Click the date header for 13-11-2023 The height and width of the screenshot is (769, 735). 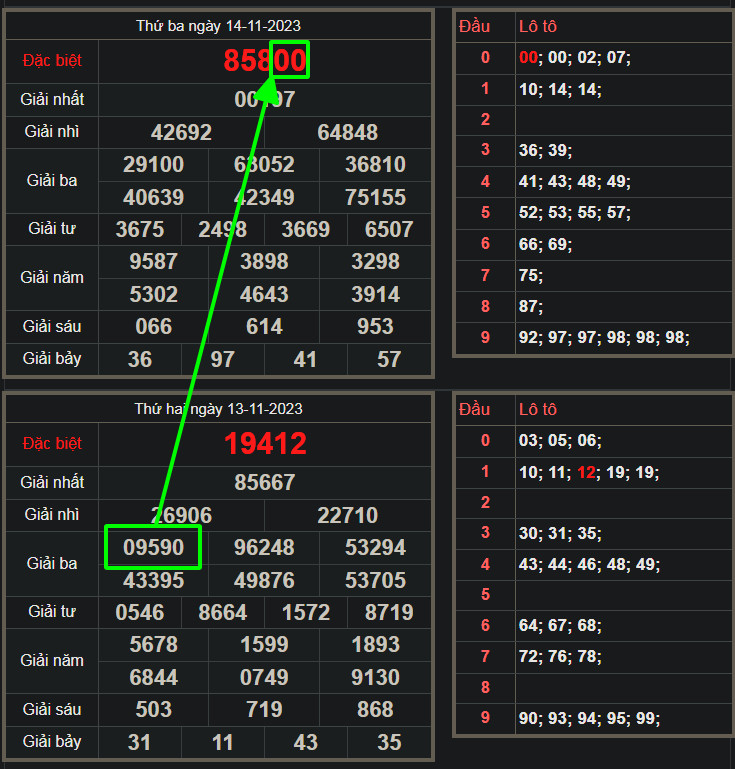pyautogui.click(x=218, y=409)
